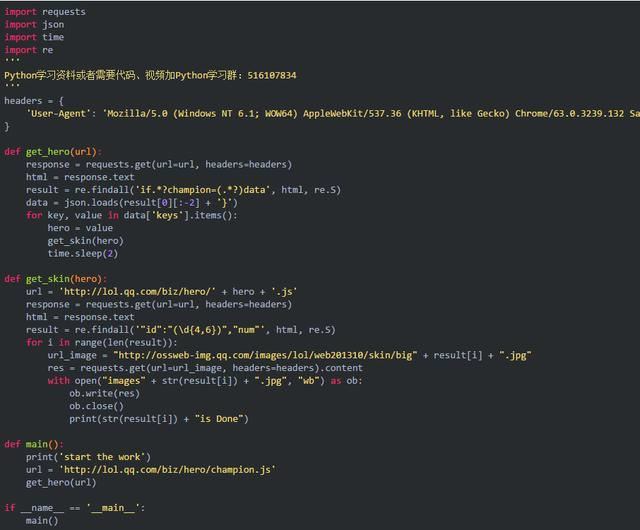This screenshot has height=530, width=640.
Task: Click the 'get_hero(url)' call line
Action: (x=61, y=483)
